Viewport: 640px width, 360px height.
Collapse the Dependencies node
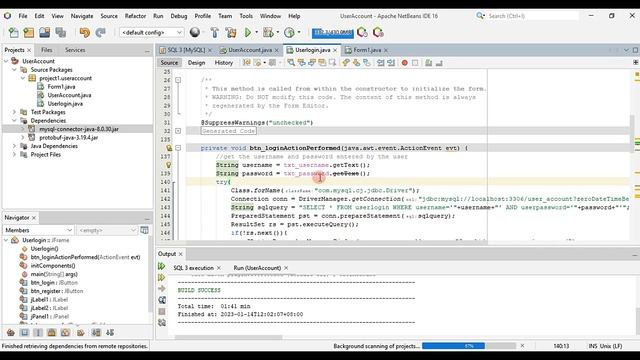14,120
